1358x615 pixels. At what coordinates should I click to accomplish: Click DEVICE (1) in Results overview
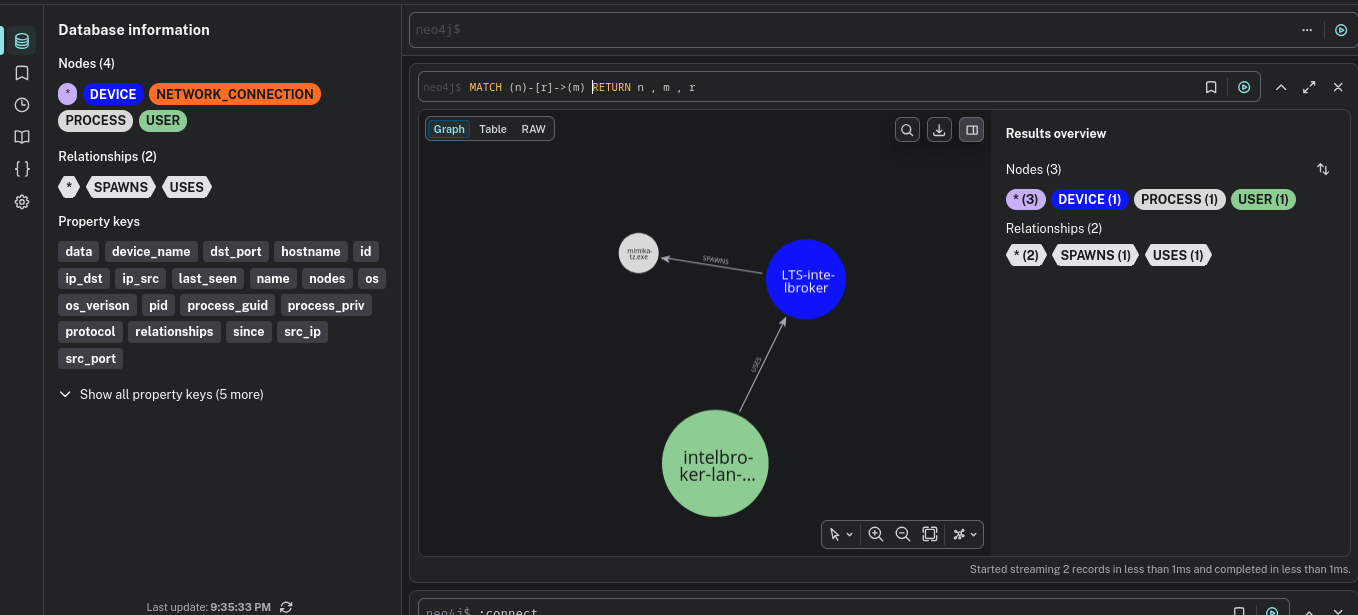[x=1090, y=199]
